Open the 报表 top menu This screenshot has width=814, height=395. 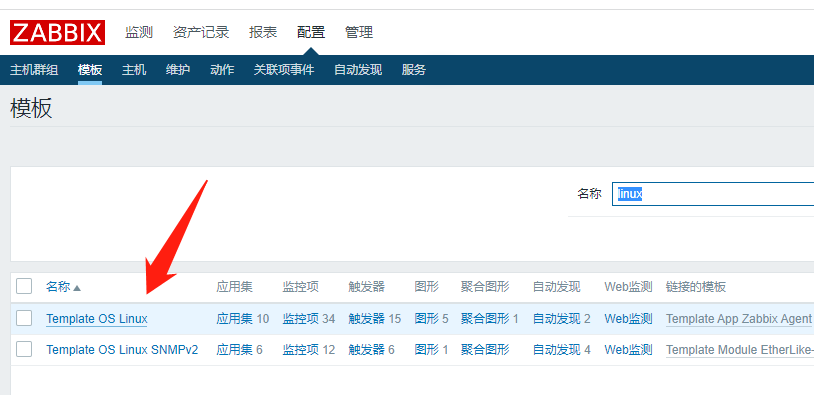263,32
